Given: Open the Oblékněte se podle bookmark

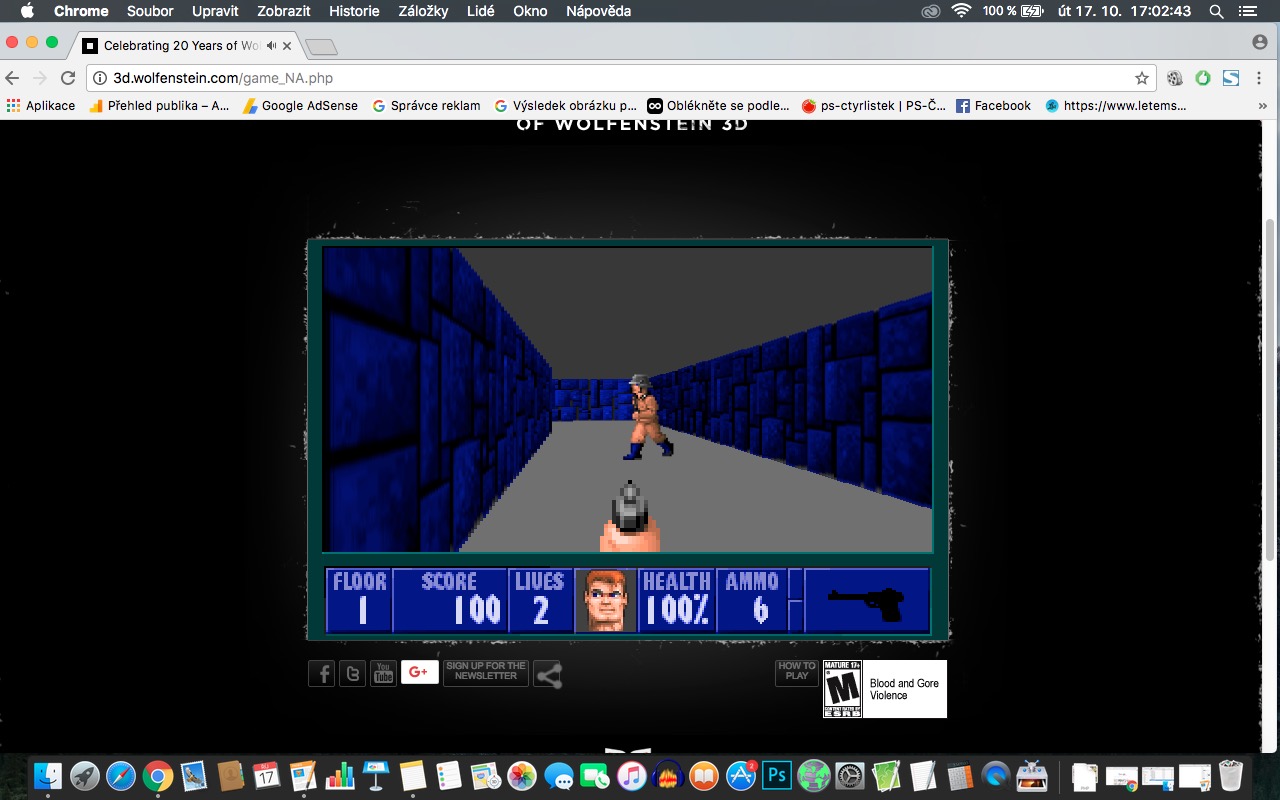Looking at the screenshot, I should pos(718,105).
